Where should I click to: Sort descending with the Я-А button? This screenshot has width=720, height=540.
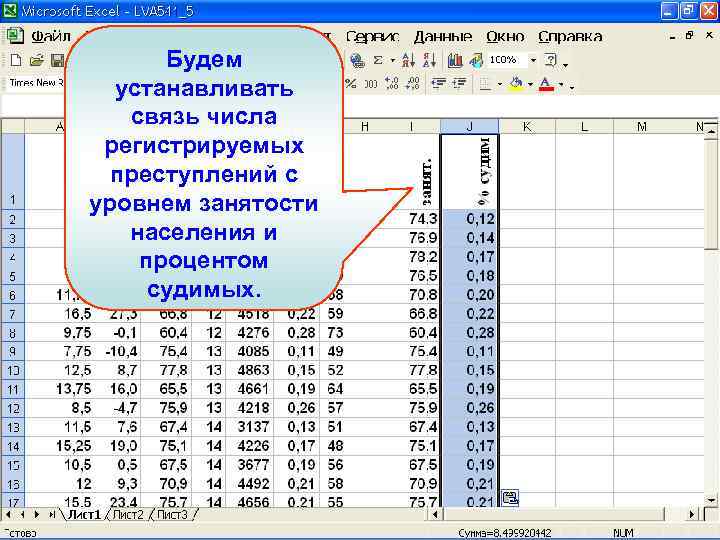(429, 60)
